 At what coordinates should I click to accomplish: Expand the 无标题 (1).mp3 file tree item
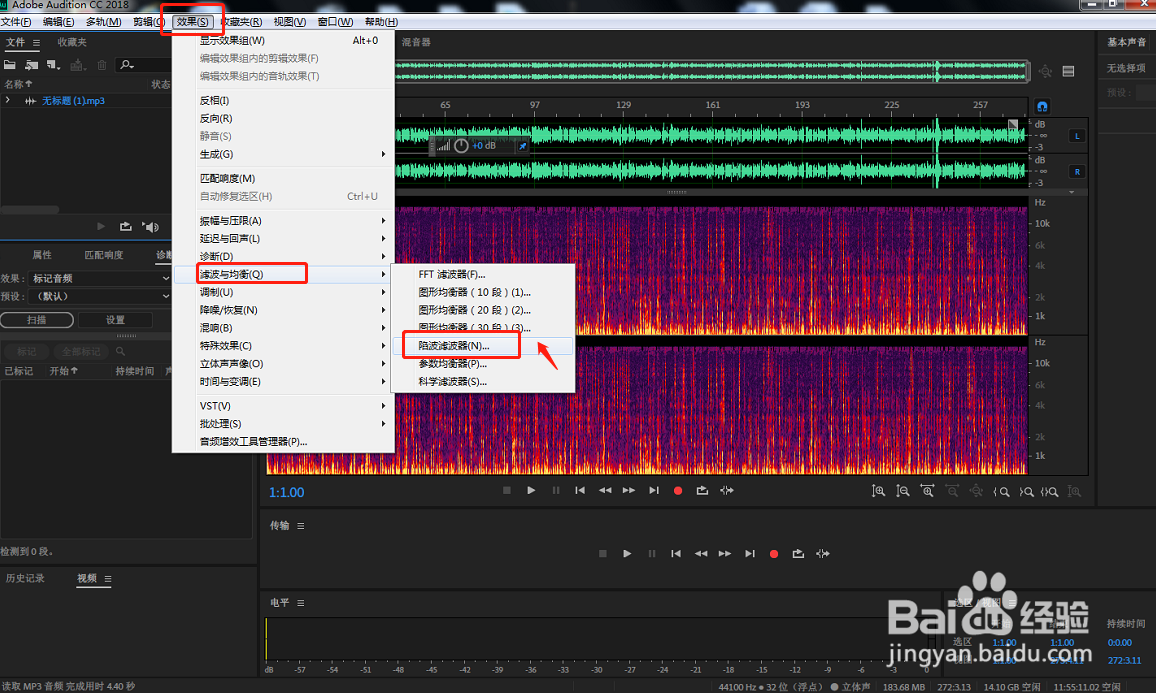click(8, 100)
